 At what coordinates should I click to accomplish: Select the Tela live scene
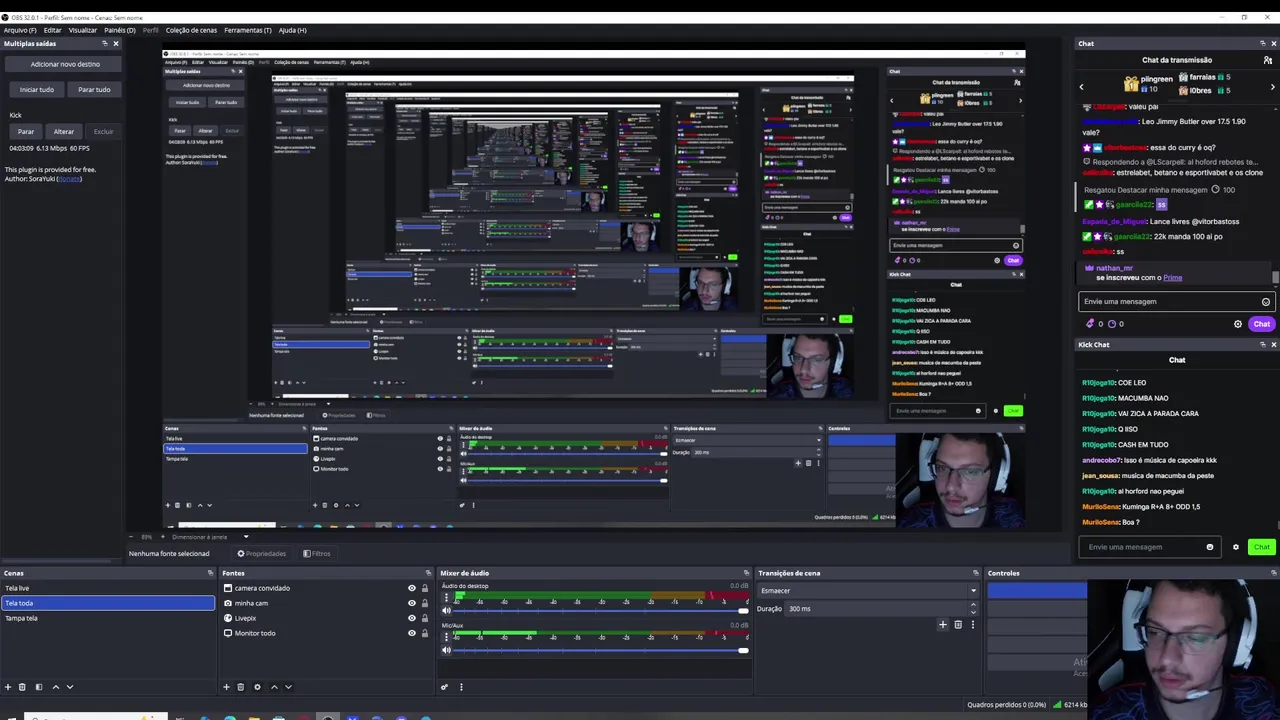(108, 588)
